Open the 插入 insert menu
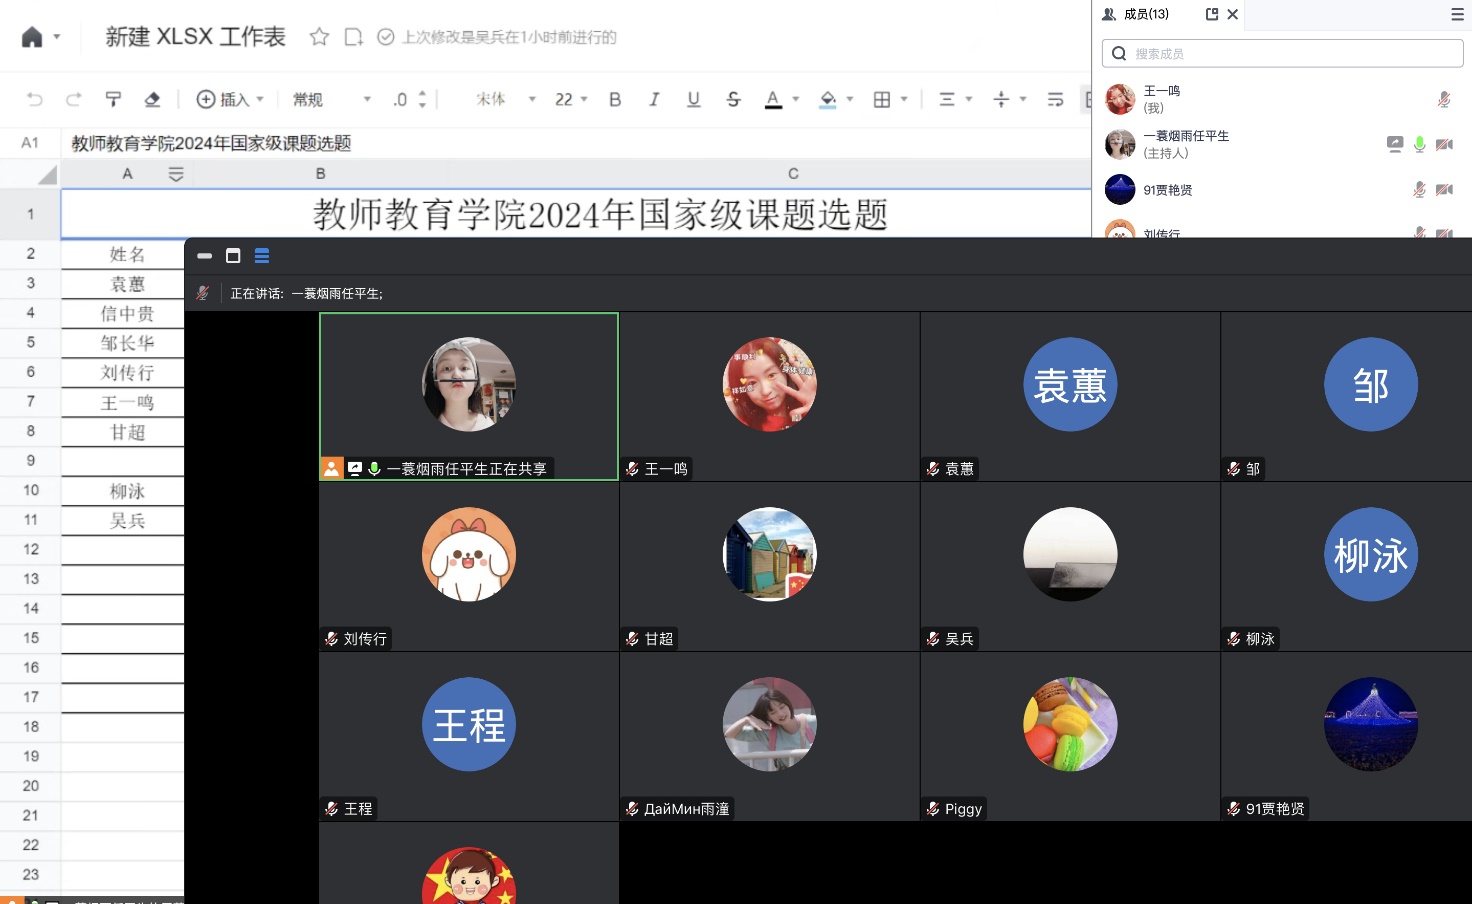 [230, 99]
